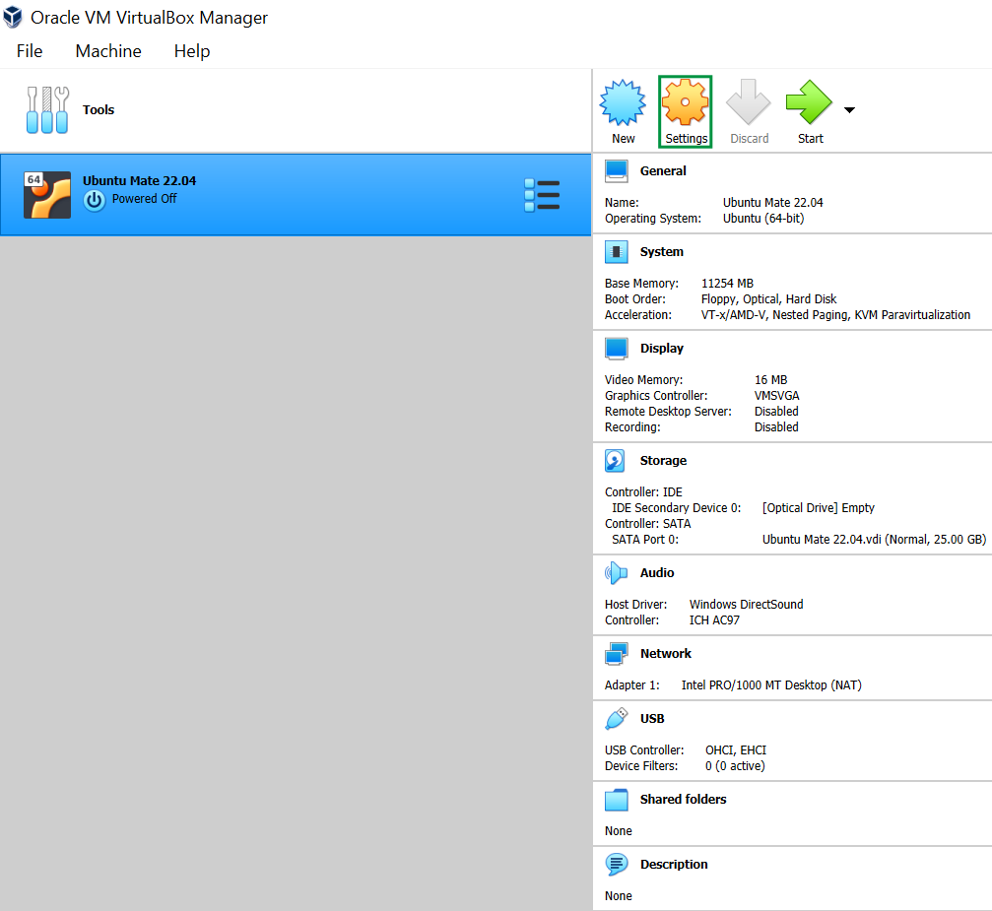Expand the Start button dropdown arrow
This screenshot has height=911, width=992.
click(849, 110)
